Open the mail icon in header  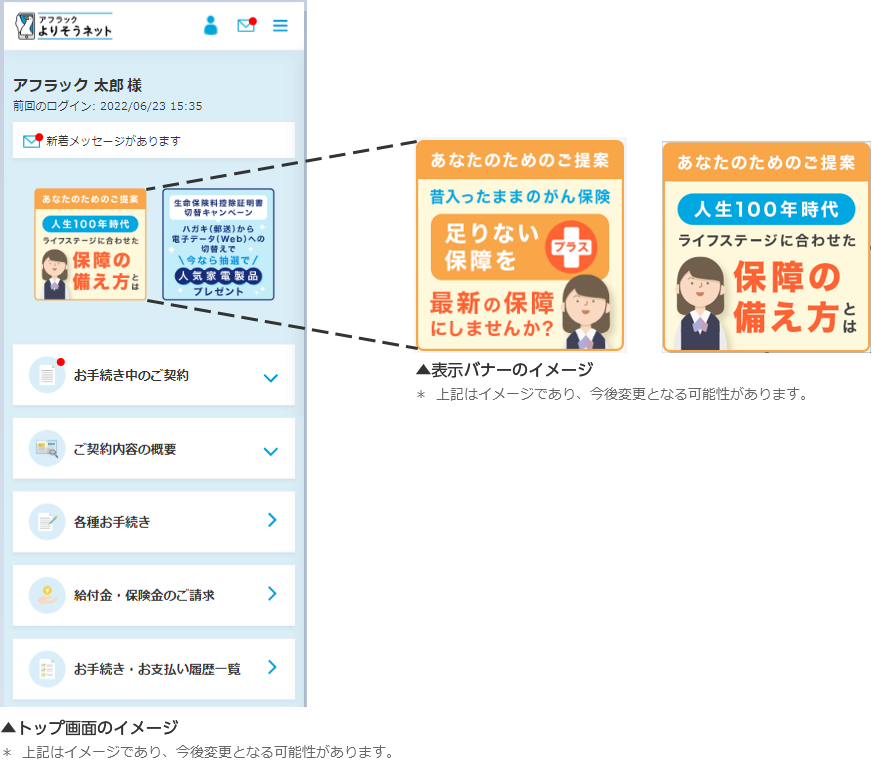click(246, 26)
